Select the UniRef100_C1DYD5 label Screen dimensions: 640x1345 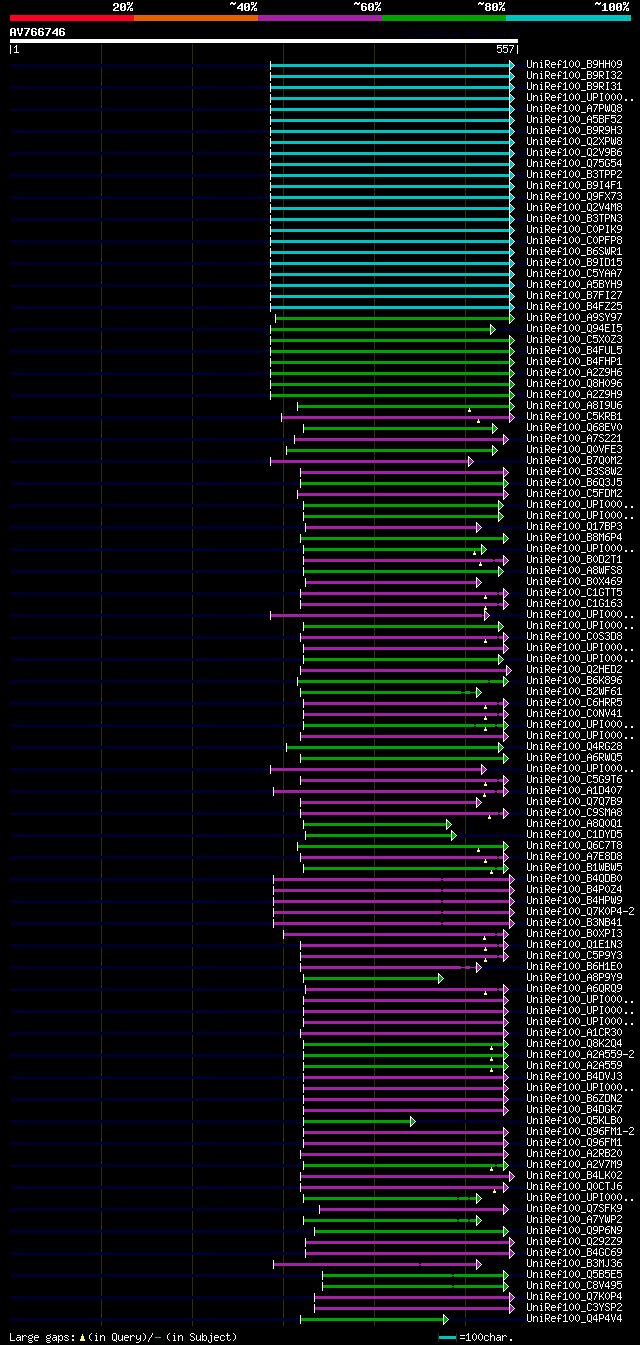[x=576, y=835]
